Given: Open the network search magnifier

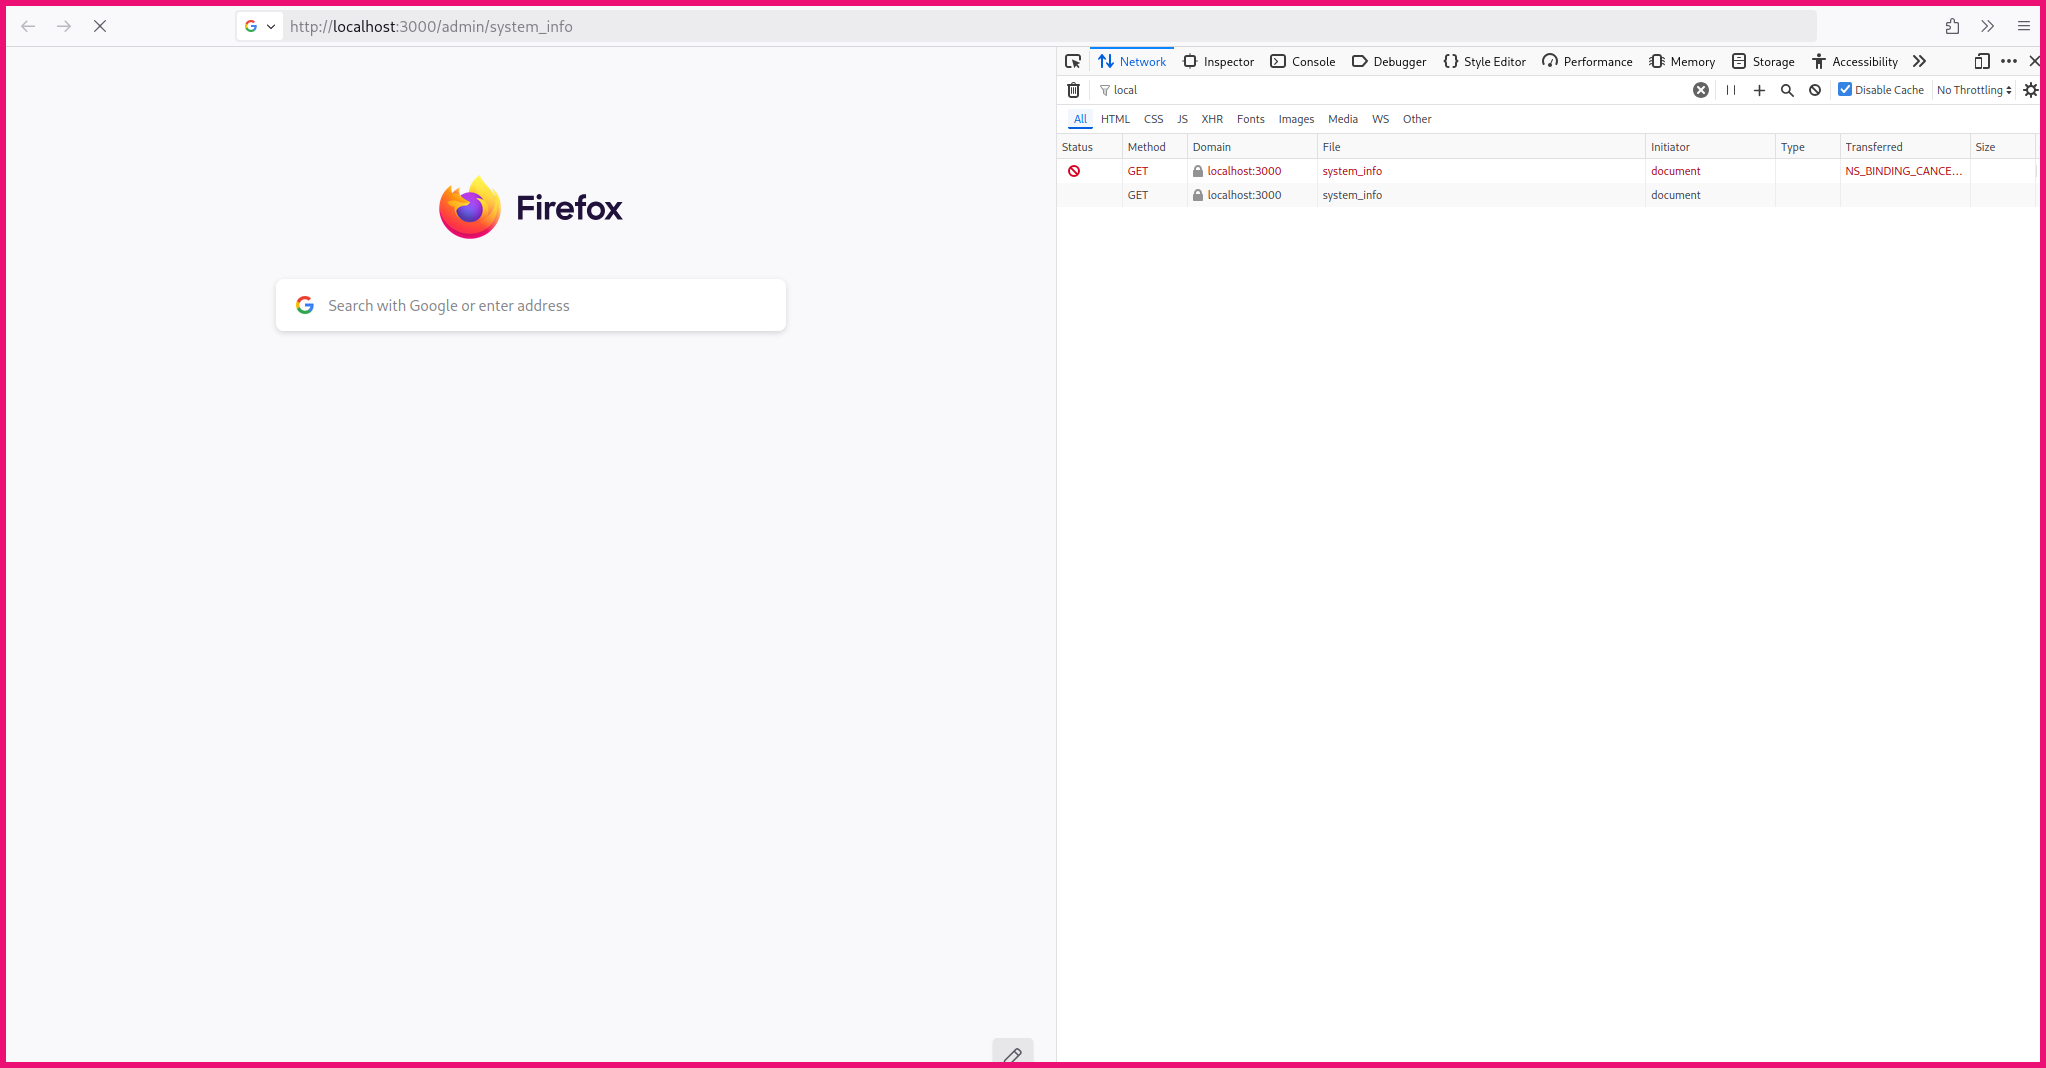Looking at the screenshot, I should [1787, 90].
